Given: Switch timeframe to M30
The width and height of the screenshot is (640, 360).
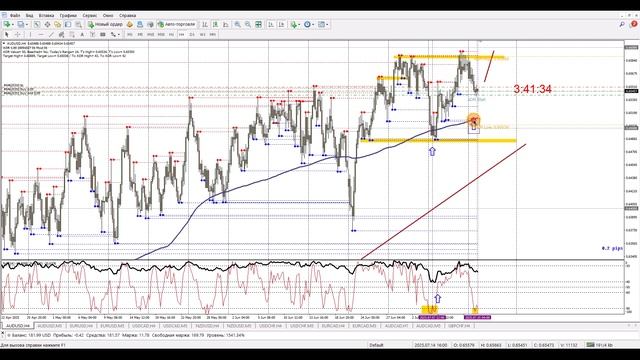Looking at the screenshot, I should click(161, 35).
